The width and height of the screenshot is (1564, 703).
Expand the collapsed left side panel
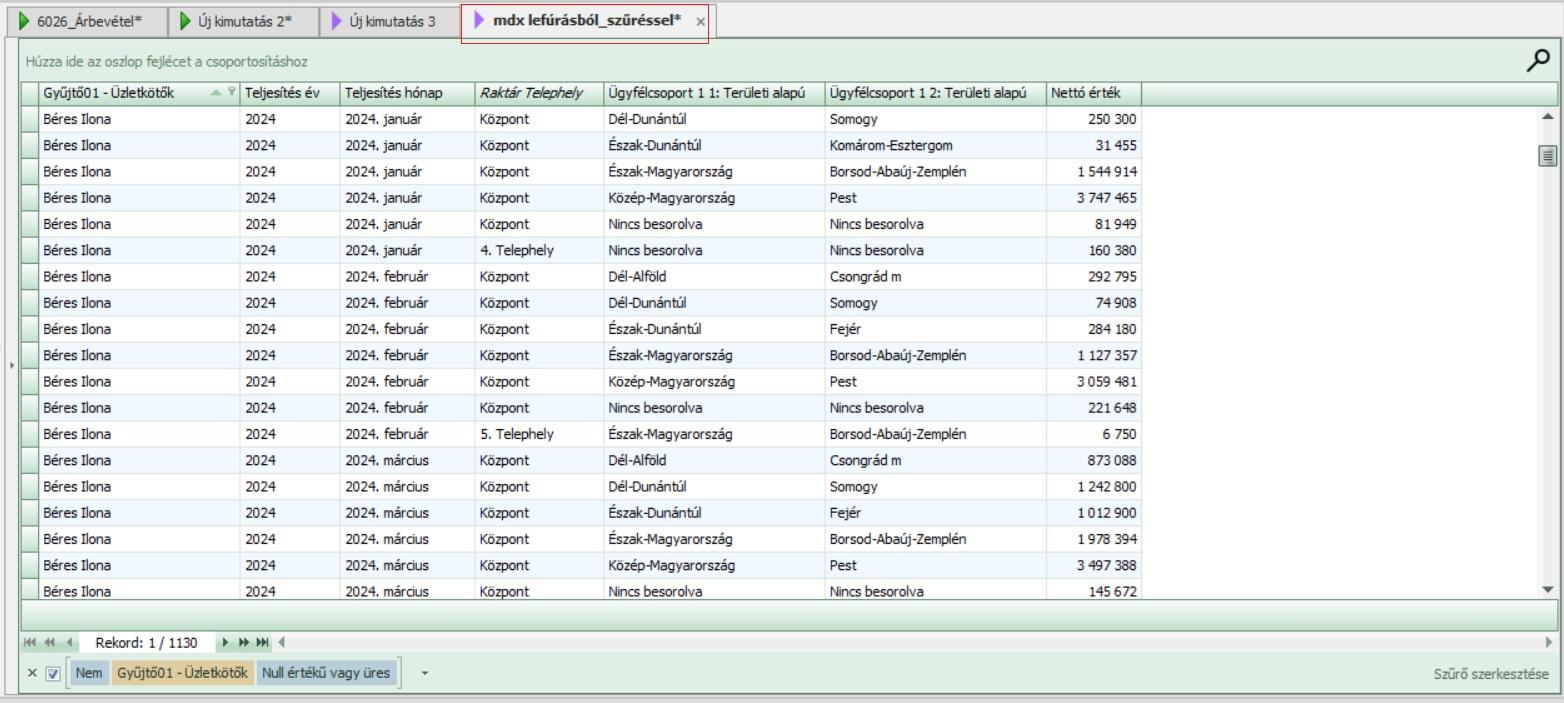point(12,366)
